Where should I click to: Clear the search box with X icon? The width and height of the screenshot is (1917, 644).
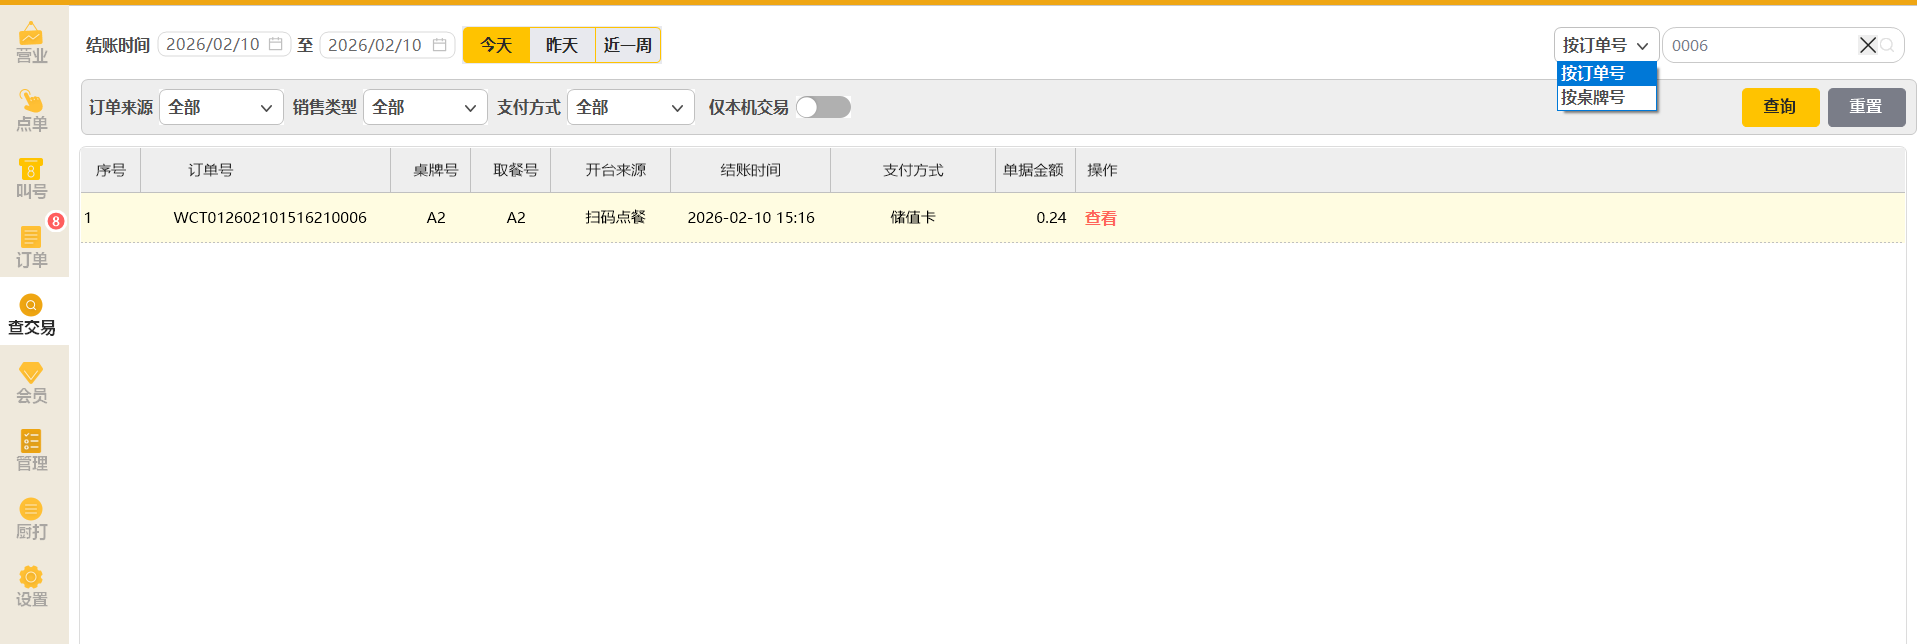tap(1867, 45)
